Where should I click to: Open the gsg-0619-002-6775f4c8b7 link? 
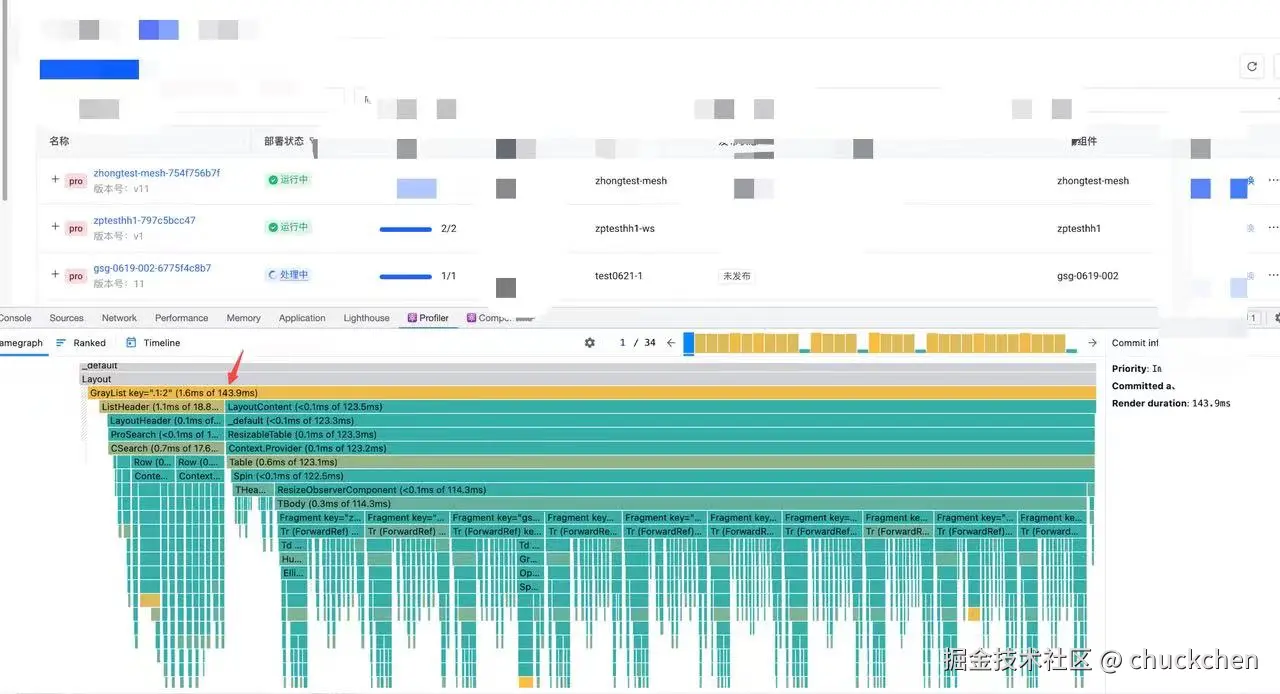click(x=152, y=269)
